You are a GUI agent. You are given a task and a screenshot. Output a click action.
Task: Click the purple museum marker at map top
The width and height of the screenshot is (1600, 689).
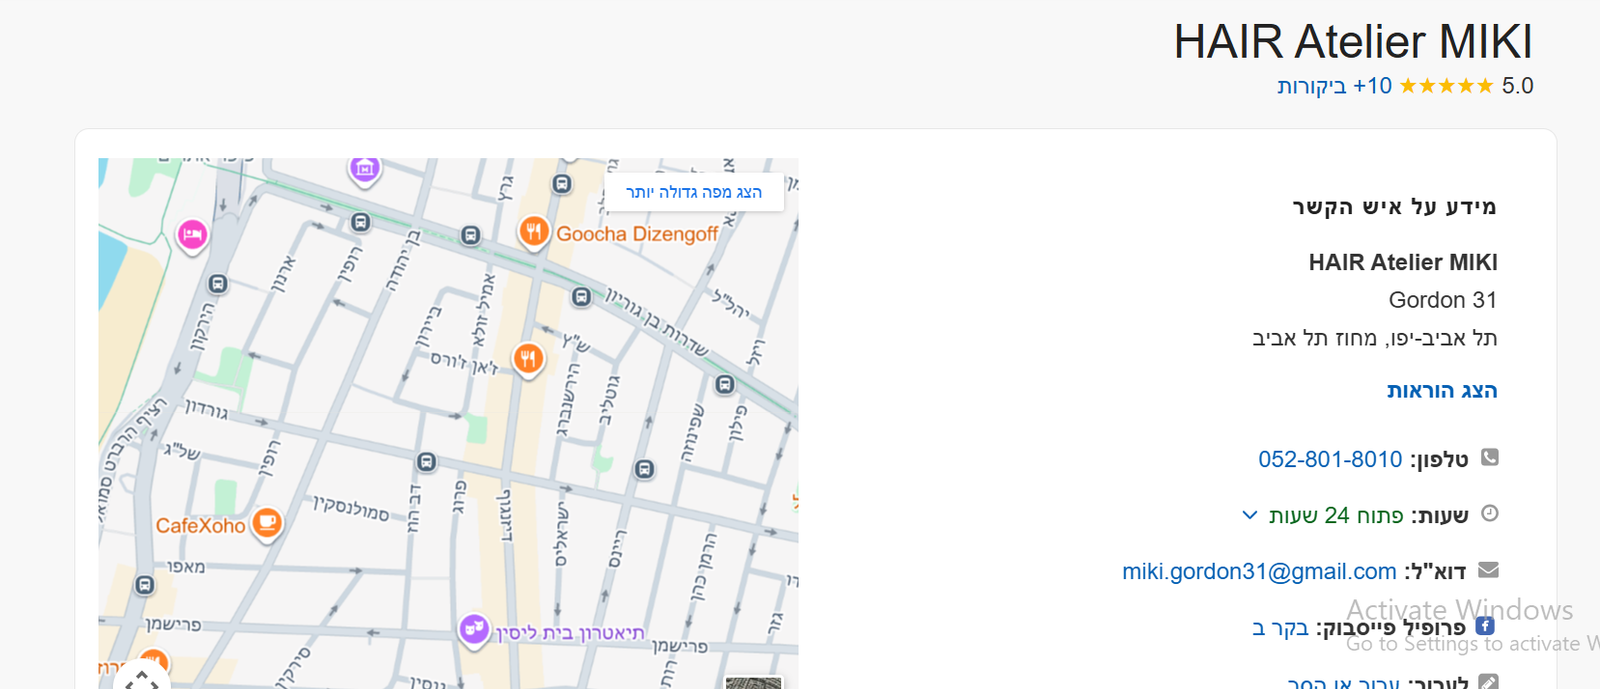tap(365, 168)
